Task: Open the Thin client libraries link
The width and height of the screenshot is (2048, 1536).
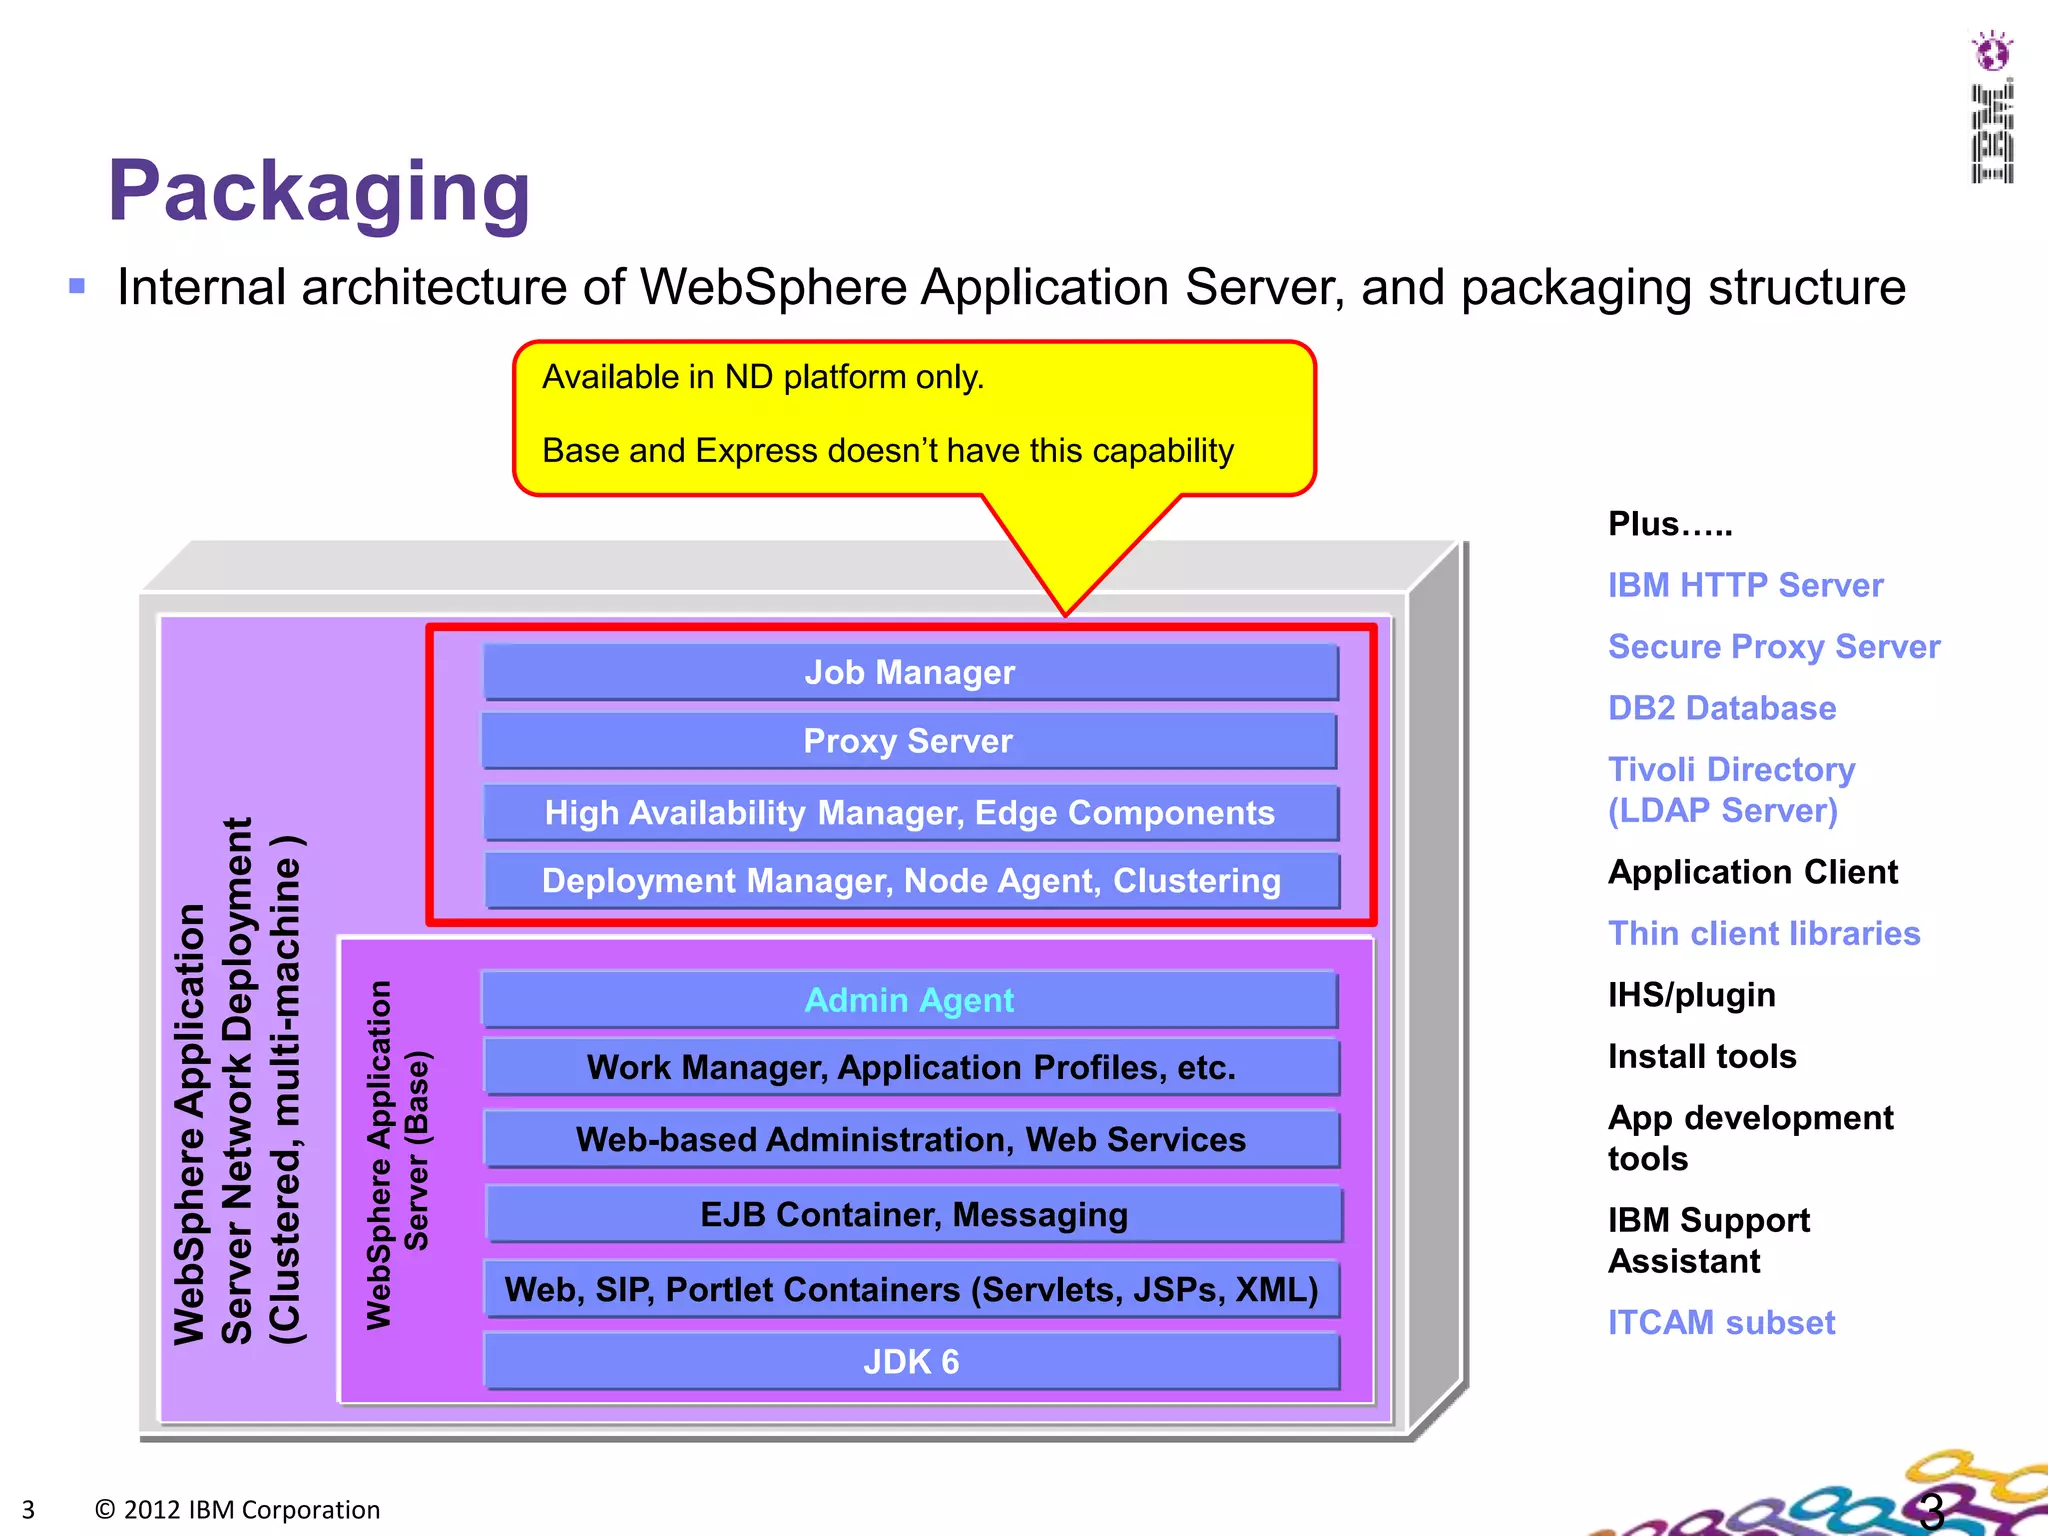Action: 1763,933
